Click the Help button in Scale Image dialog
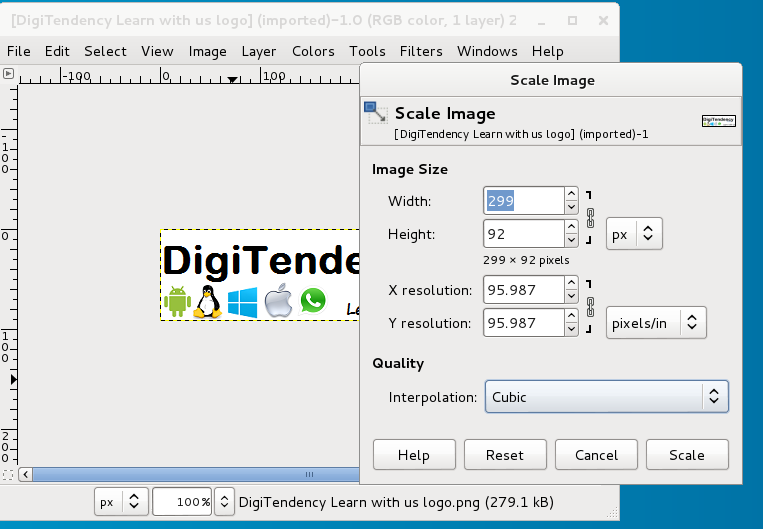Screen dimensions: 763x529 (x=414, y=455)
